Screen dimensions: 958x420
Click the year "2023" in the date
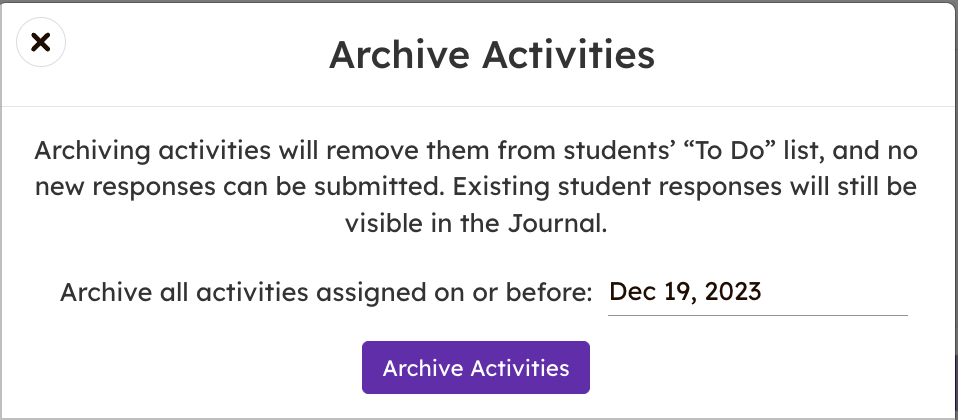[733, 292]
